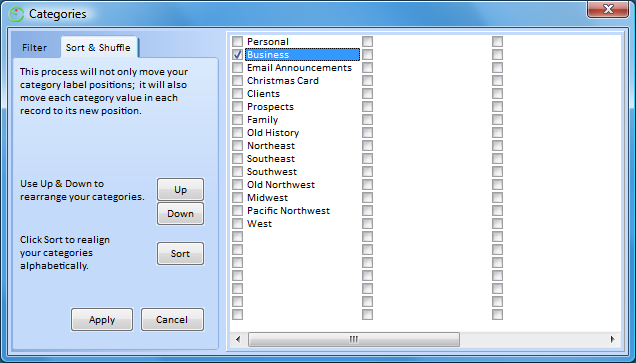
Task: Click the horizontal scrollbar thumb
Action: point(354,339)
